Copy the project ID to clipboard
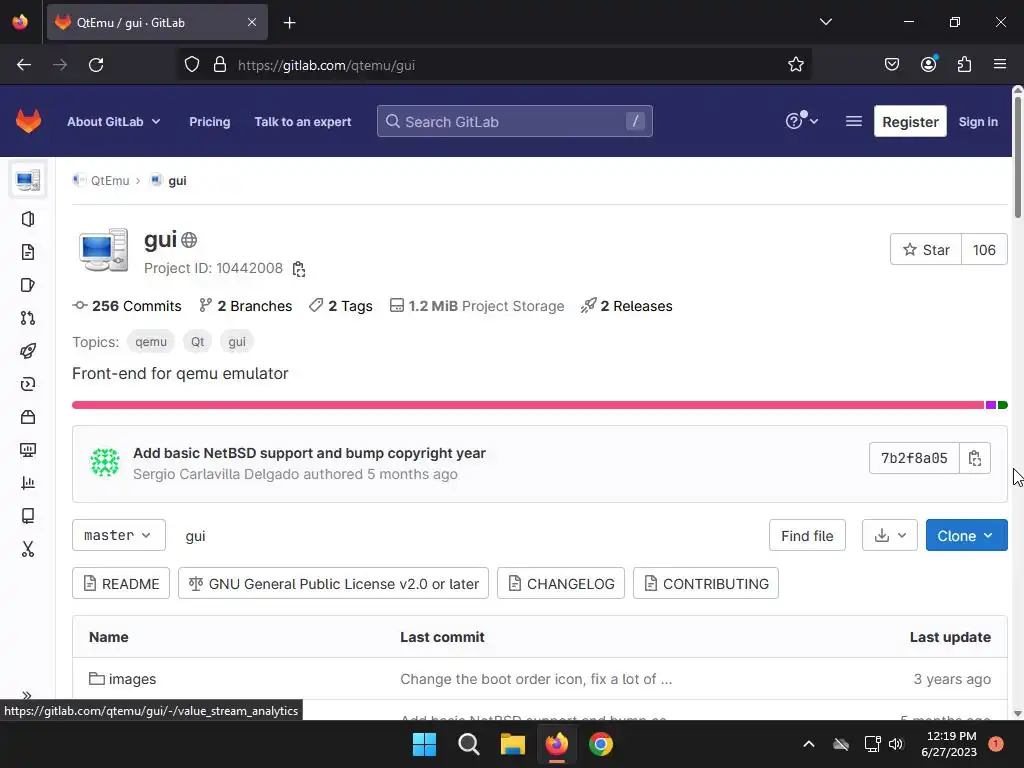1024x768 pixels. (x=298, y=268)
